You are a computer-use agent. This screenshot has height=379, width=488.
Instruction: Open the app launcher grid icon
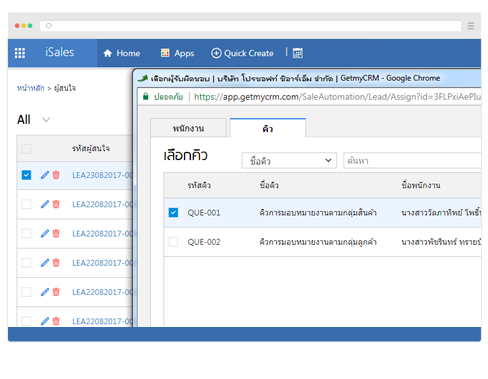20,53
